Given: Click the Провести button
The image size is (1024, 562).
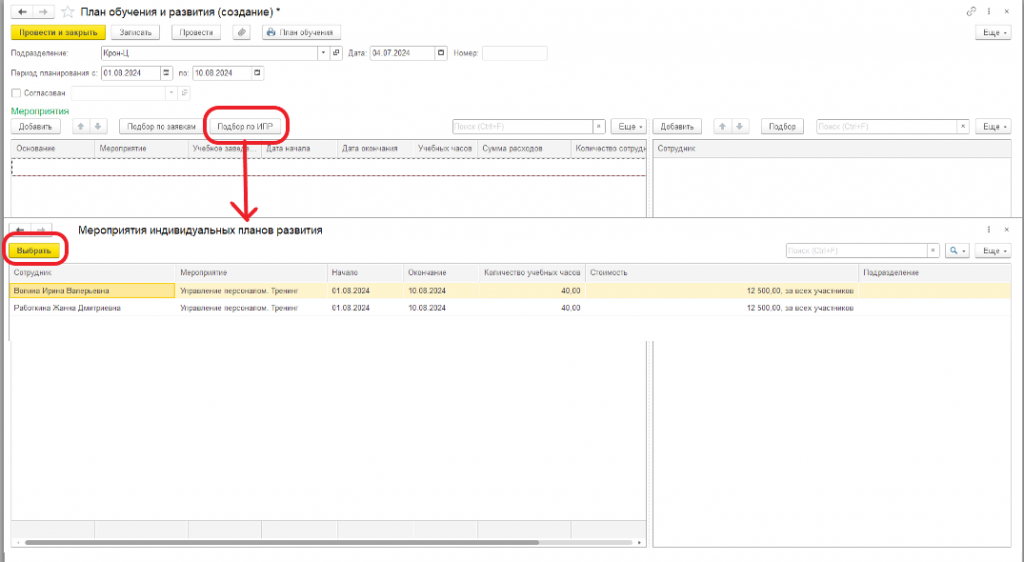Looking at the screenshot, I should pyautogui.click(x=196, y=32).
